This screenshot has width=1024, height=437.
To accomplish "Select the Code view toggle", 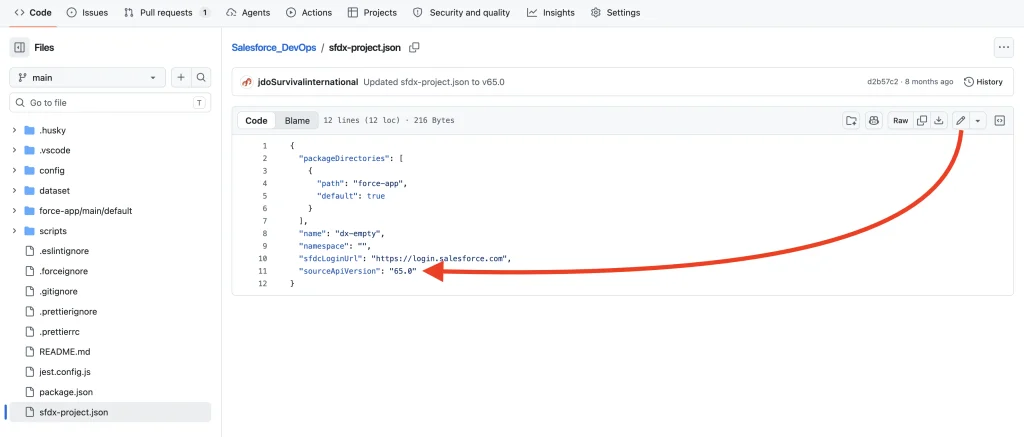I will tap(256, 120).
